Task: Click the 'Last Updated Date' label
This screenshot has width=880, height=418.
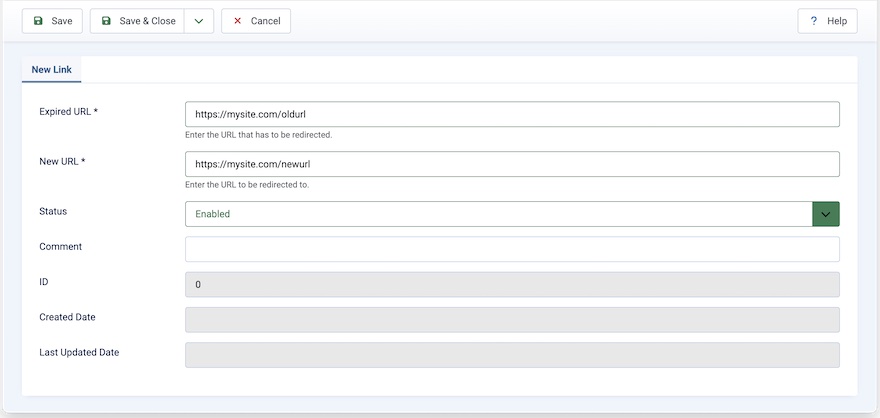Action: (79, 352)
